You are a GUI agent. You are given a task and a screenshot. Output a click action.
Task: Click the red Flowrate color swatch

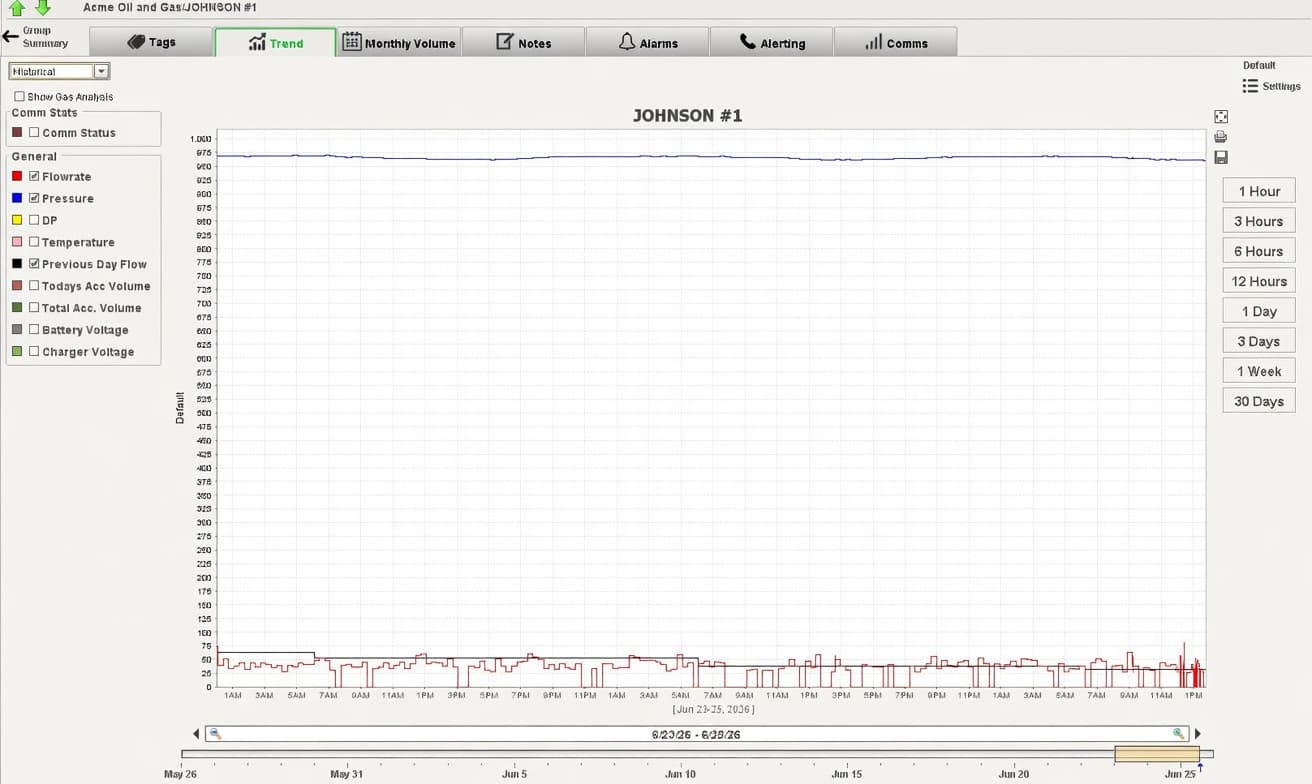[x=17, y=176]
